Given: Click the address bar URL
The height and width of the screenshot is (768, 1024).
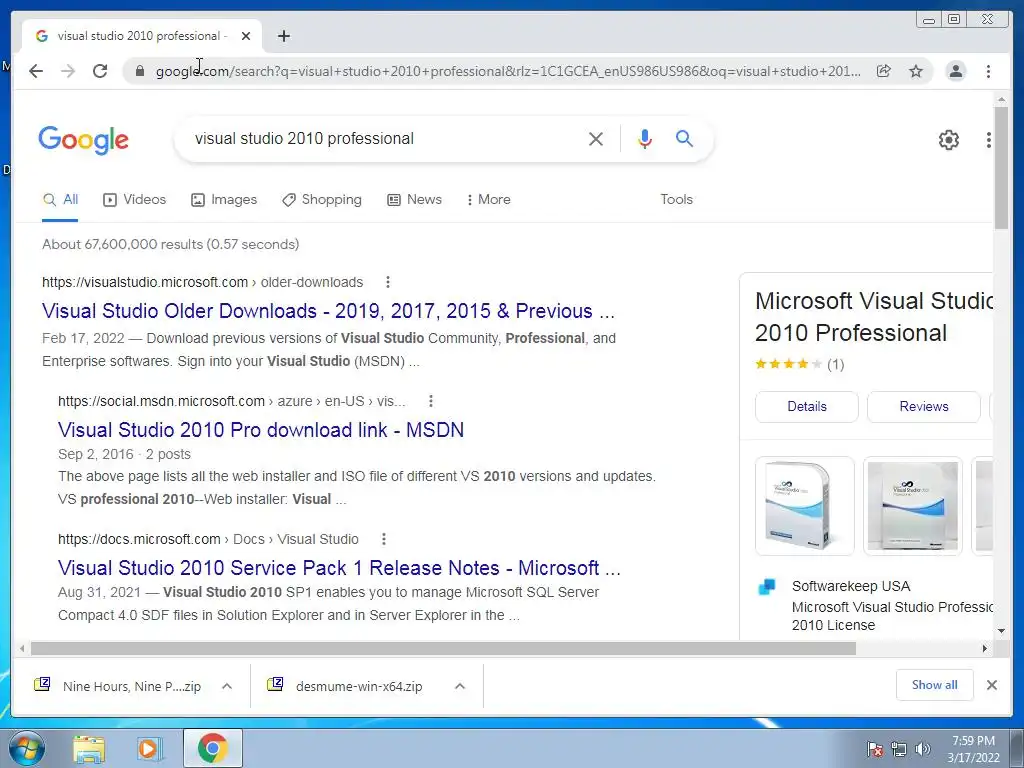Looking at the screenshot, I should [508, 71].
